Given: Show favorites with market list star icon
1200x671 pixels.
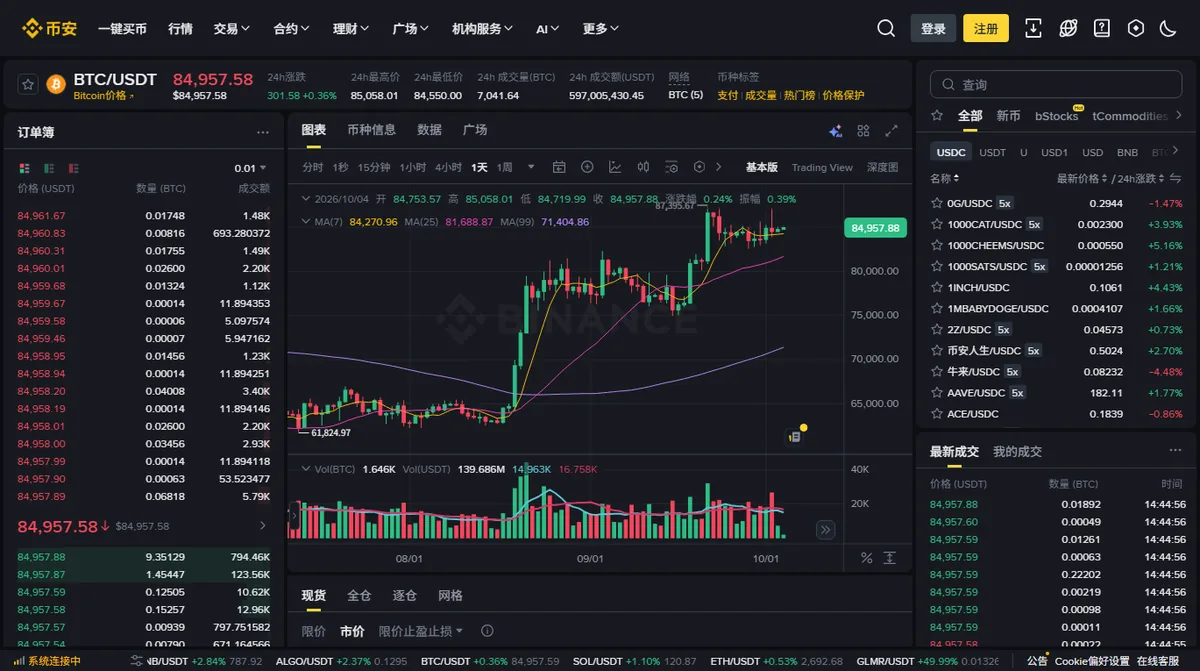Looking at the screenshot, I should pos(937,116).
